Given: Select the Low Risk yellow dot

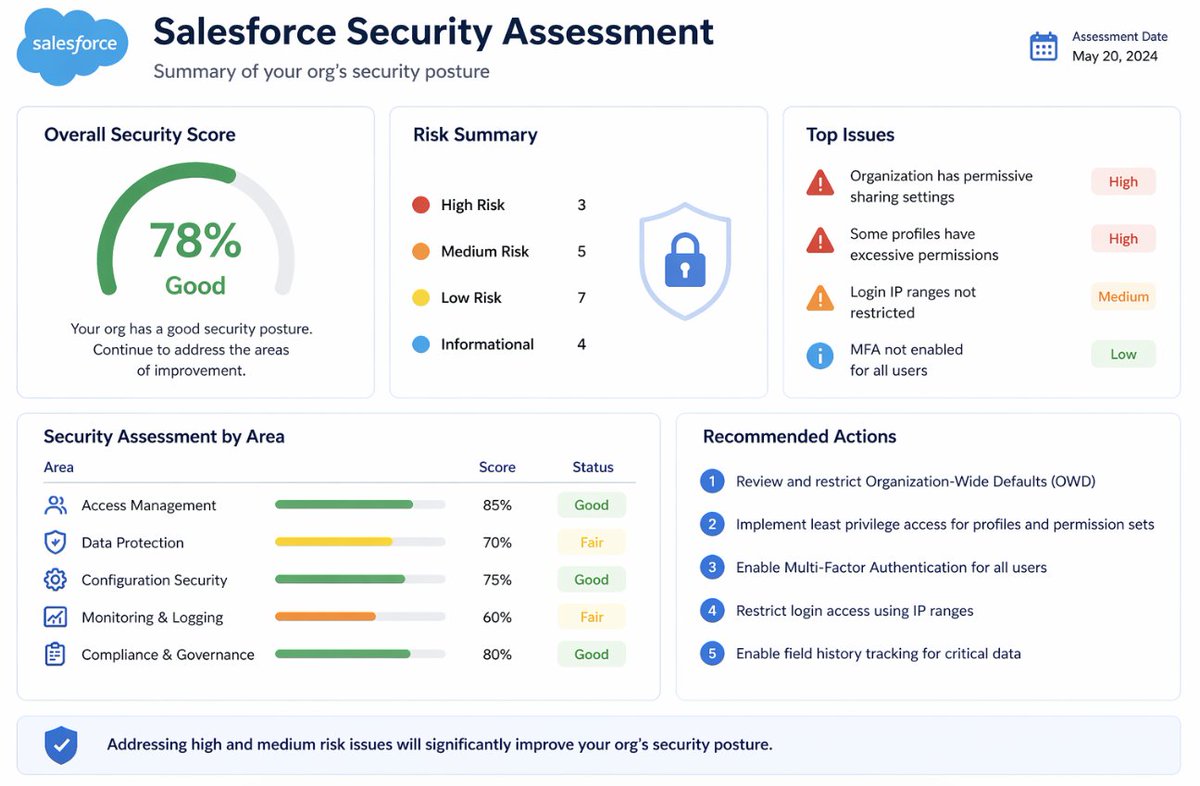Looking at the screenshot, I should pos(421,298).
